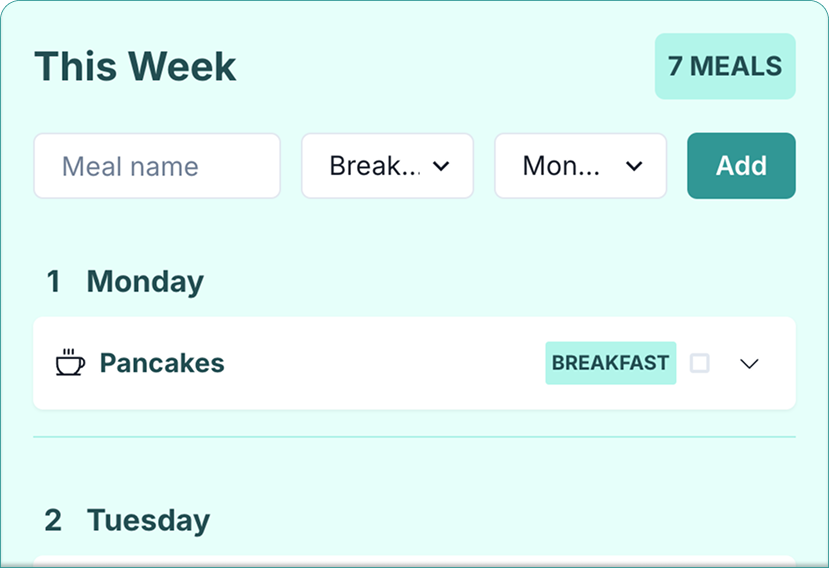Open the Monday day dropdown
The height and width of the screenshot is (568, 829).
(580, 166)
